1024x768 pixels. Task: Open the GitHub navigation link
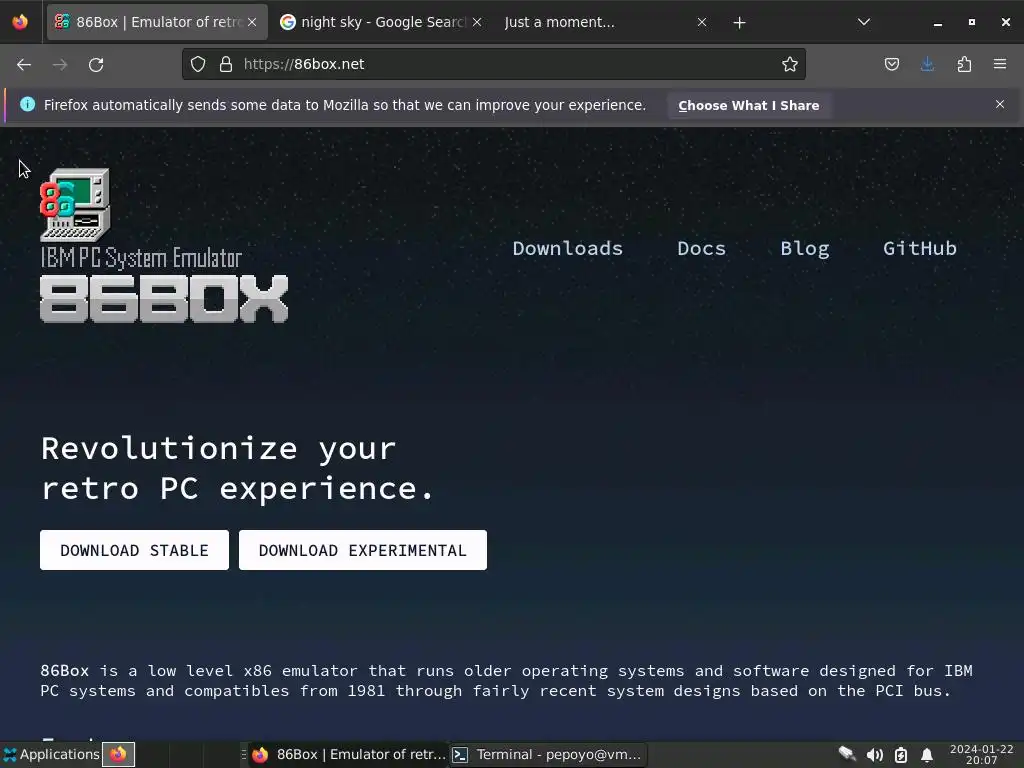(x=920, y=249)
